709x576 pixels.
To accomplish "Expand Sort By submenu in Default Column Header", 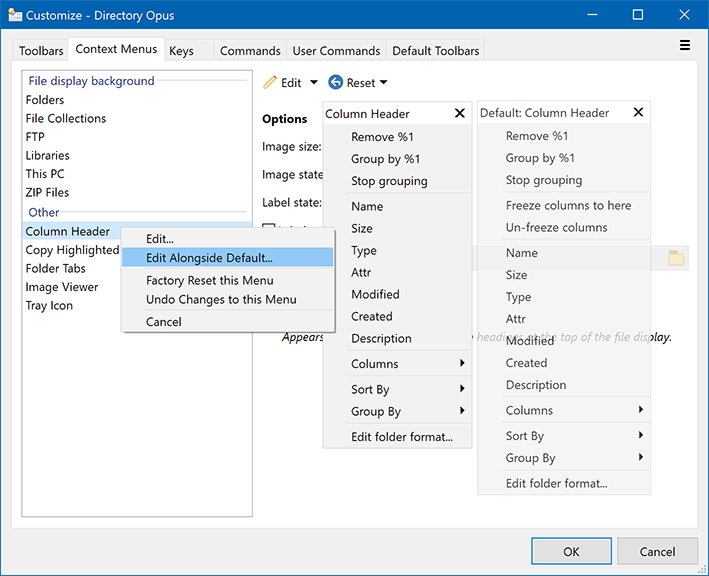I will click(640, 435).
